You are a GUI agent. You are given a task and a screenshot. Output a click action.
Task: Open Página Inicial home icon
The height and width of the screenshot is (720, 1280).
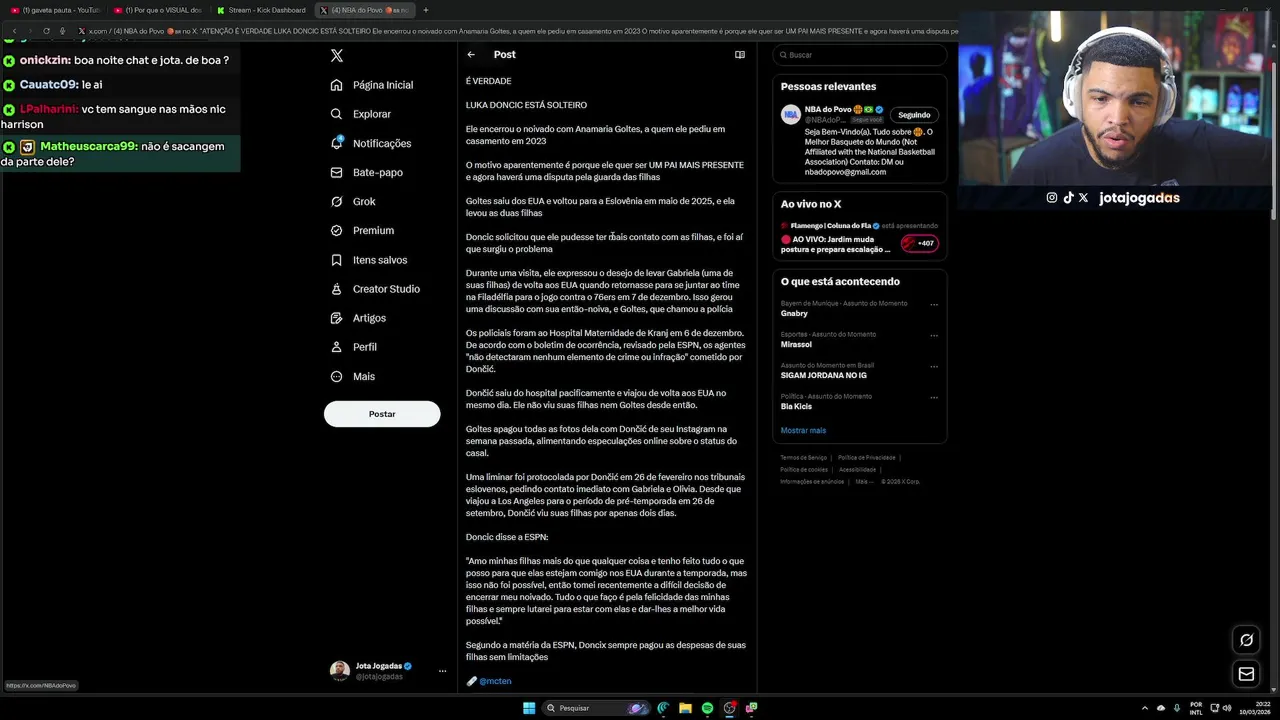[337, 85]
